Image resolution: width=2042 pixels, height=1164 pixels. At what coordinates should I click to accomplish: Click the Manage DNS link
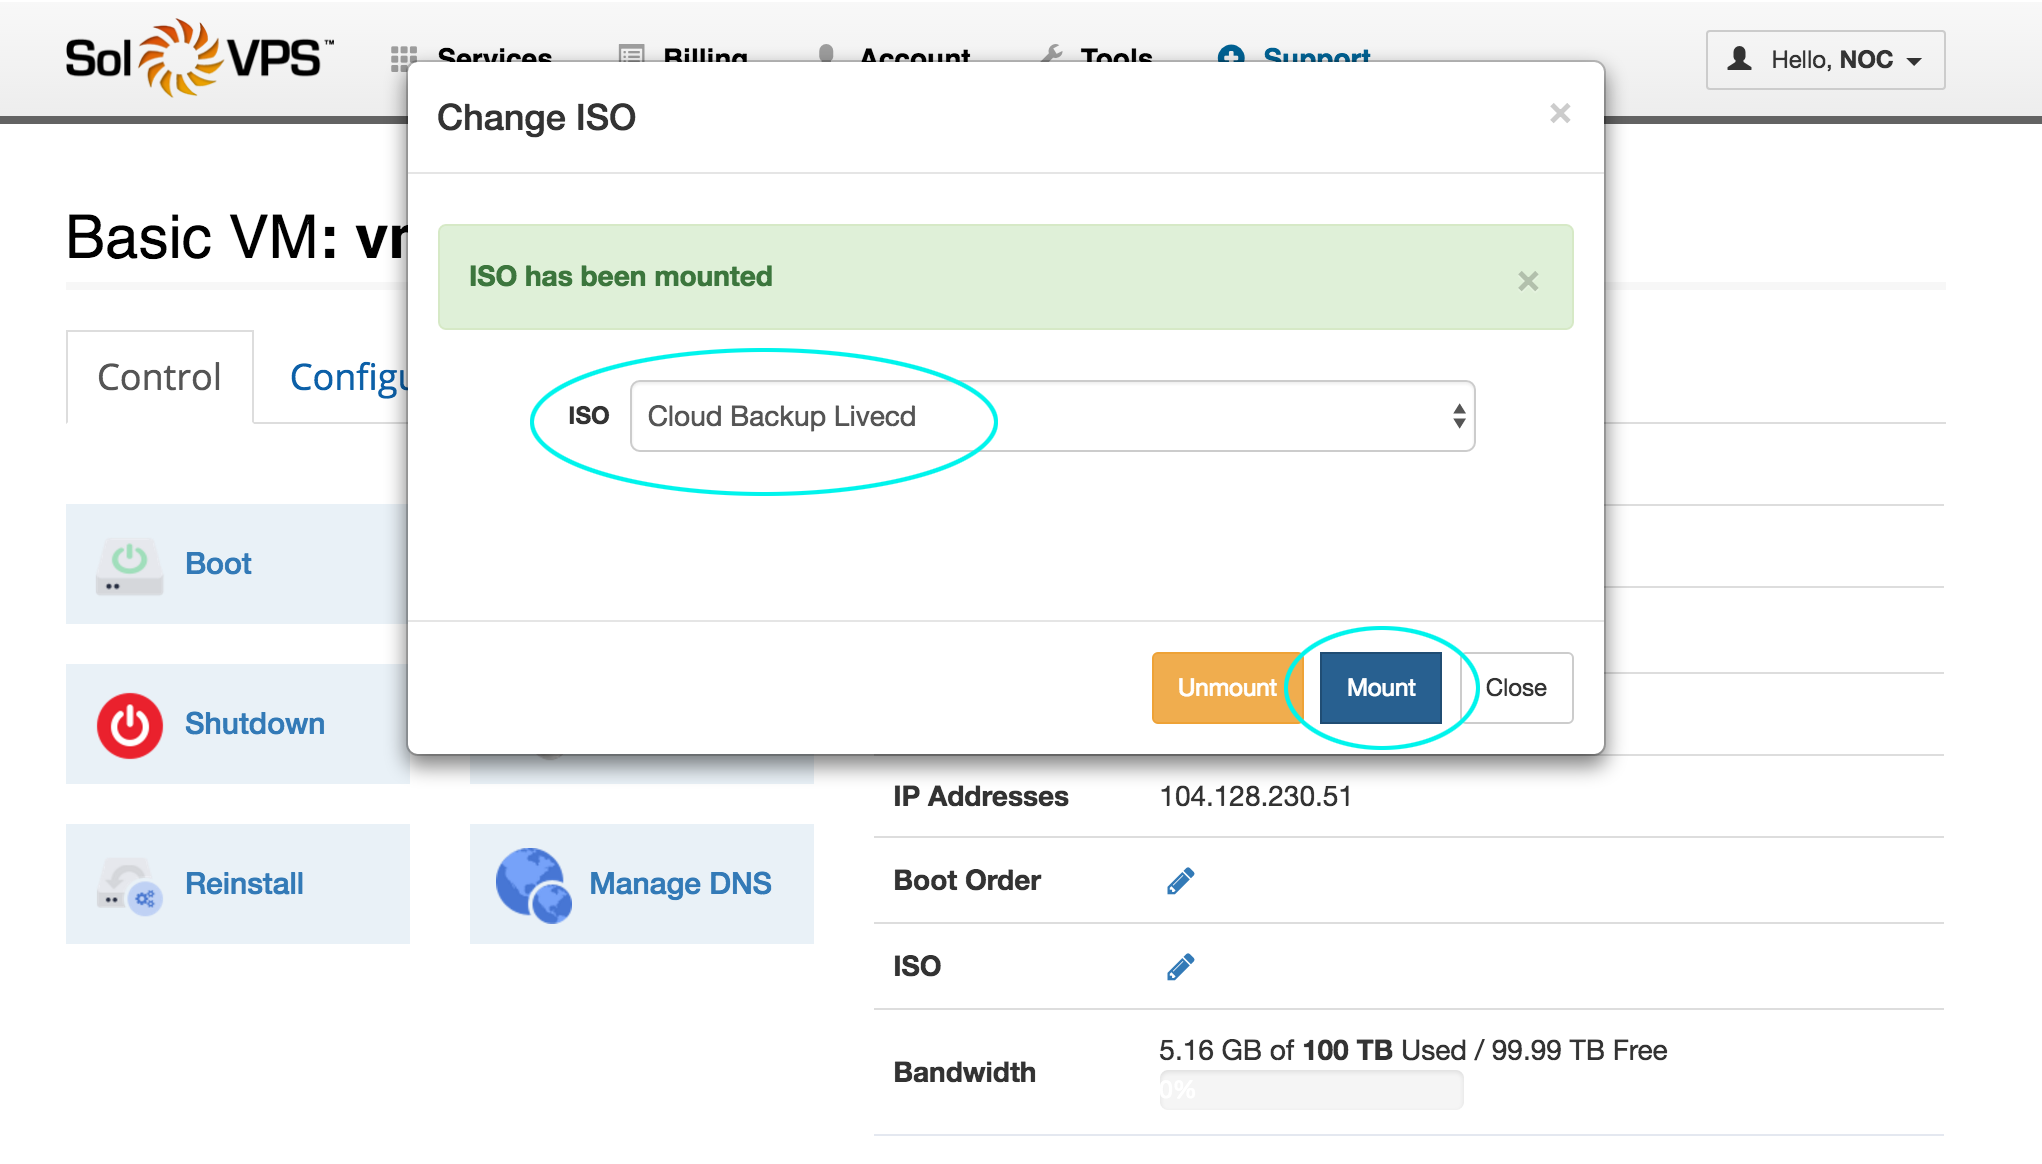pos(680,884)
